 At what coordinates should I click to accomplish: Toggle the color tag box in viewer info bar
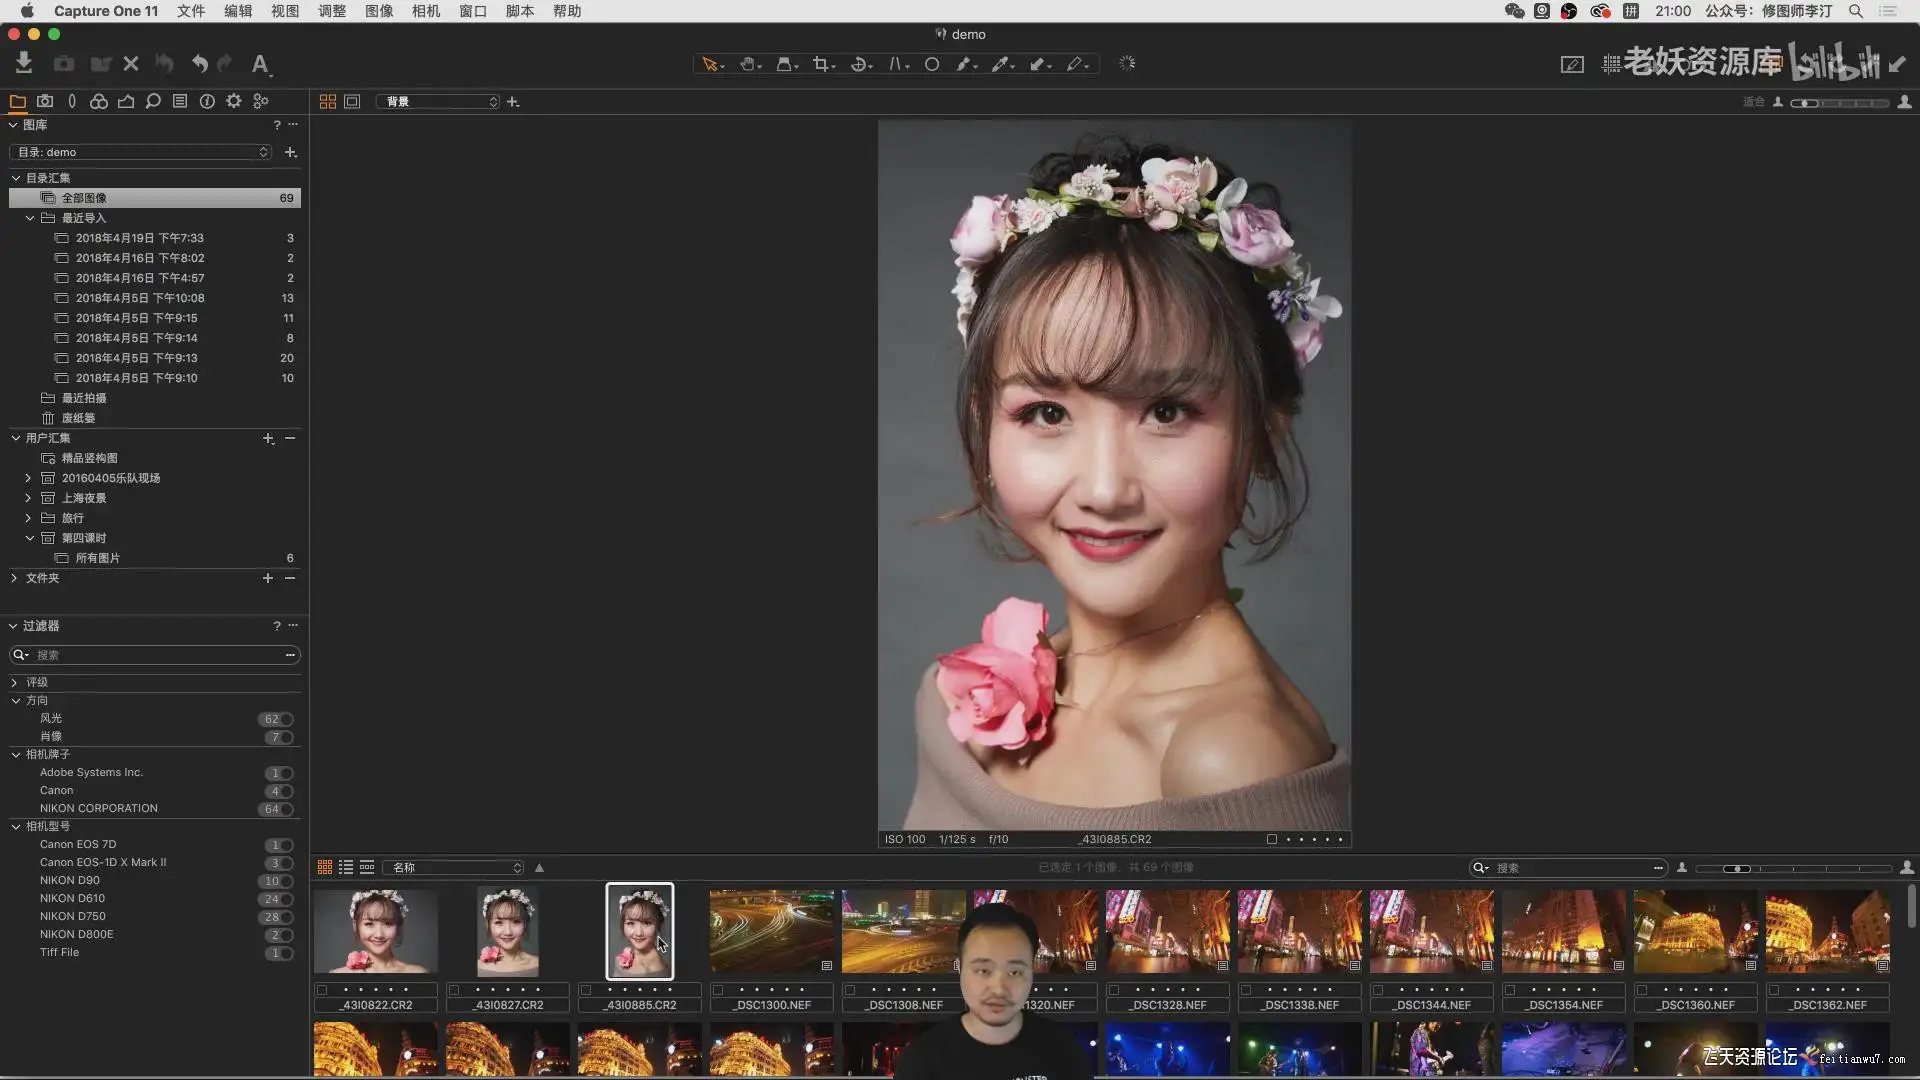[x=1272, y=840]
